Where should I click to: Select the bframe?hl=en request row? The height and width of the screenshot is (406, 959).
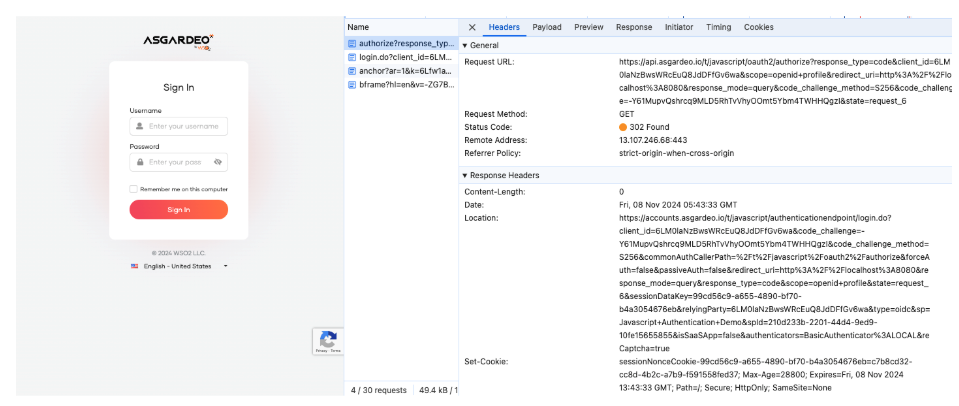pyautogui.click(x=402, y=85)
